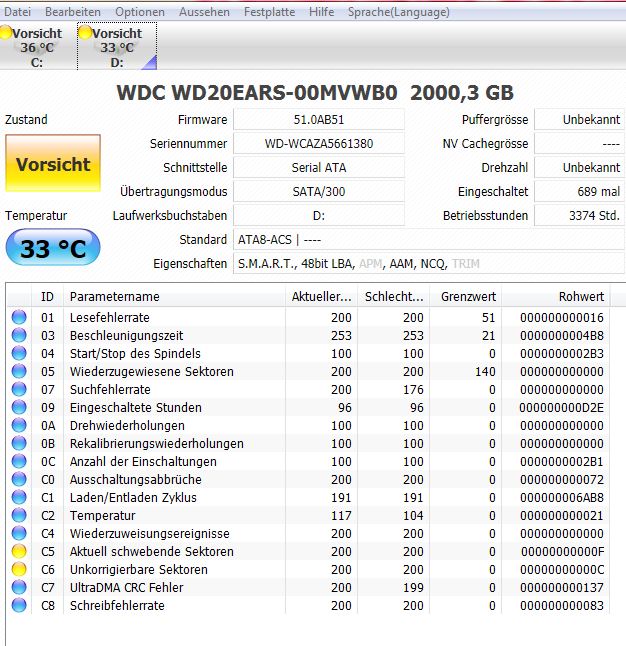
Task: Click the Betriebsstunden value 3374 Std.
Action: tap(579, 215)
